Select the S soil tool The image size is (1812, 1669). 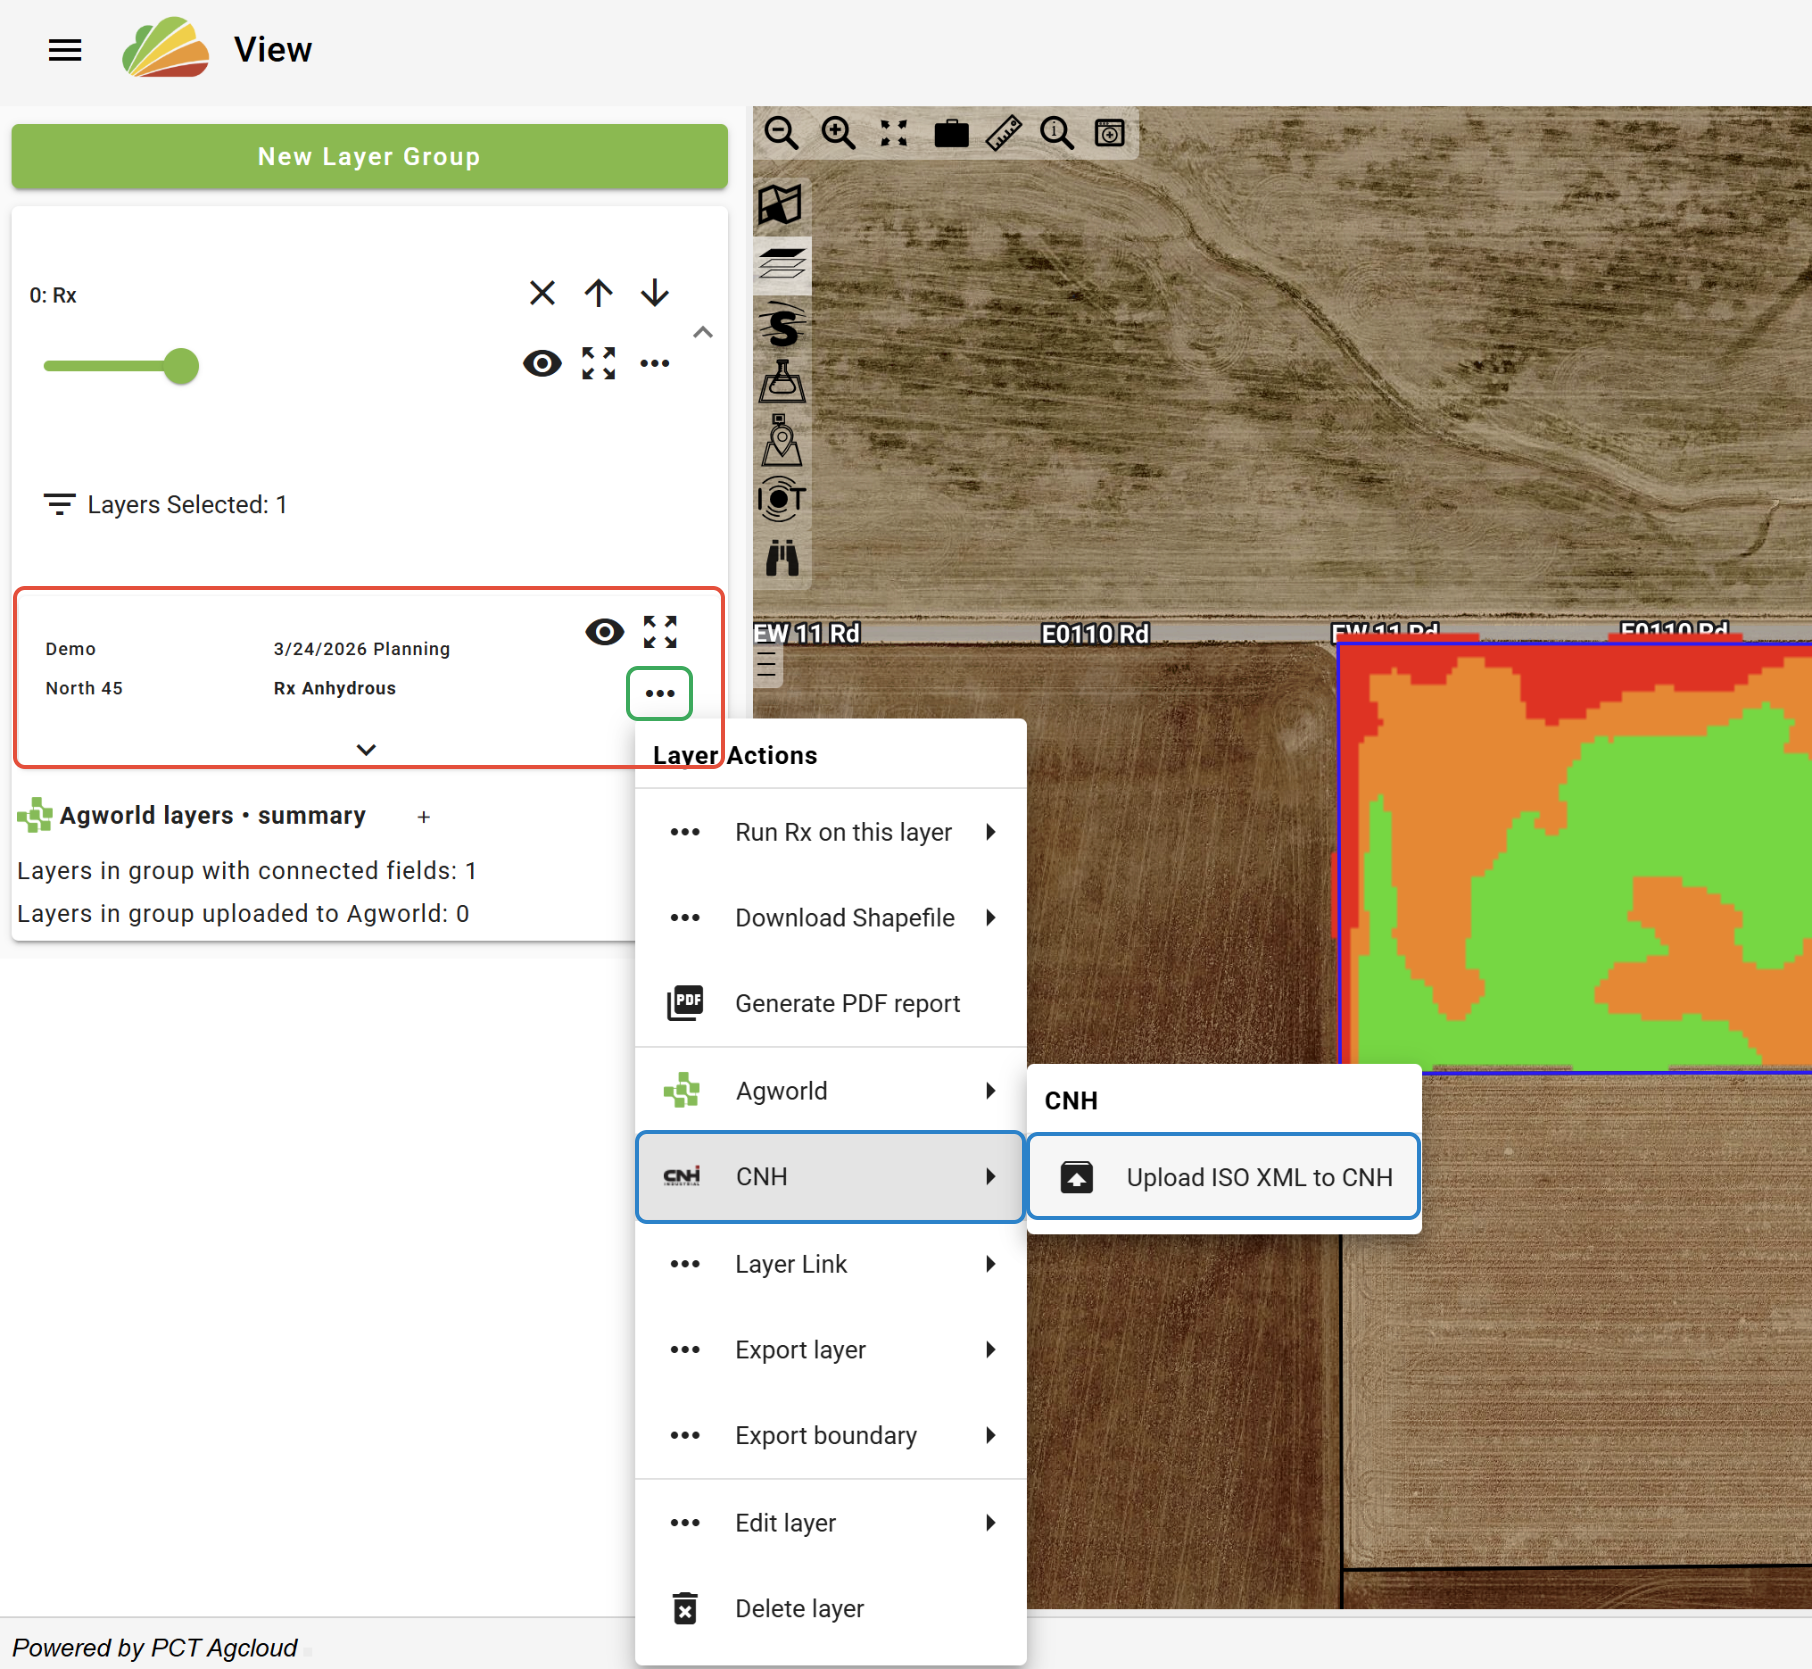pos(783,324)
